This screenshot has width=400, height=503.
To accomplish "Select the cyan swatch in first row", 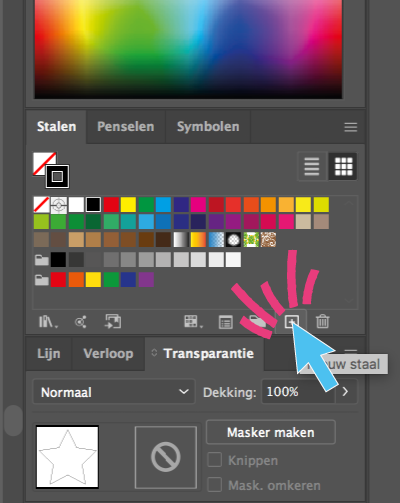I will [x=163, y=204].
